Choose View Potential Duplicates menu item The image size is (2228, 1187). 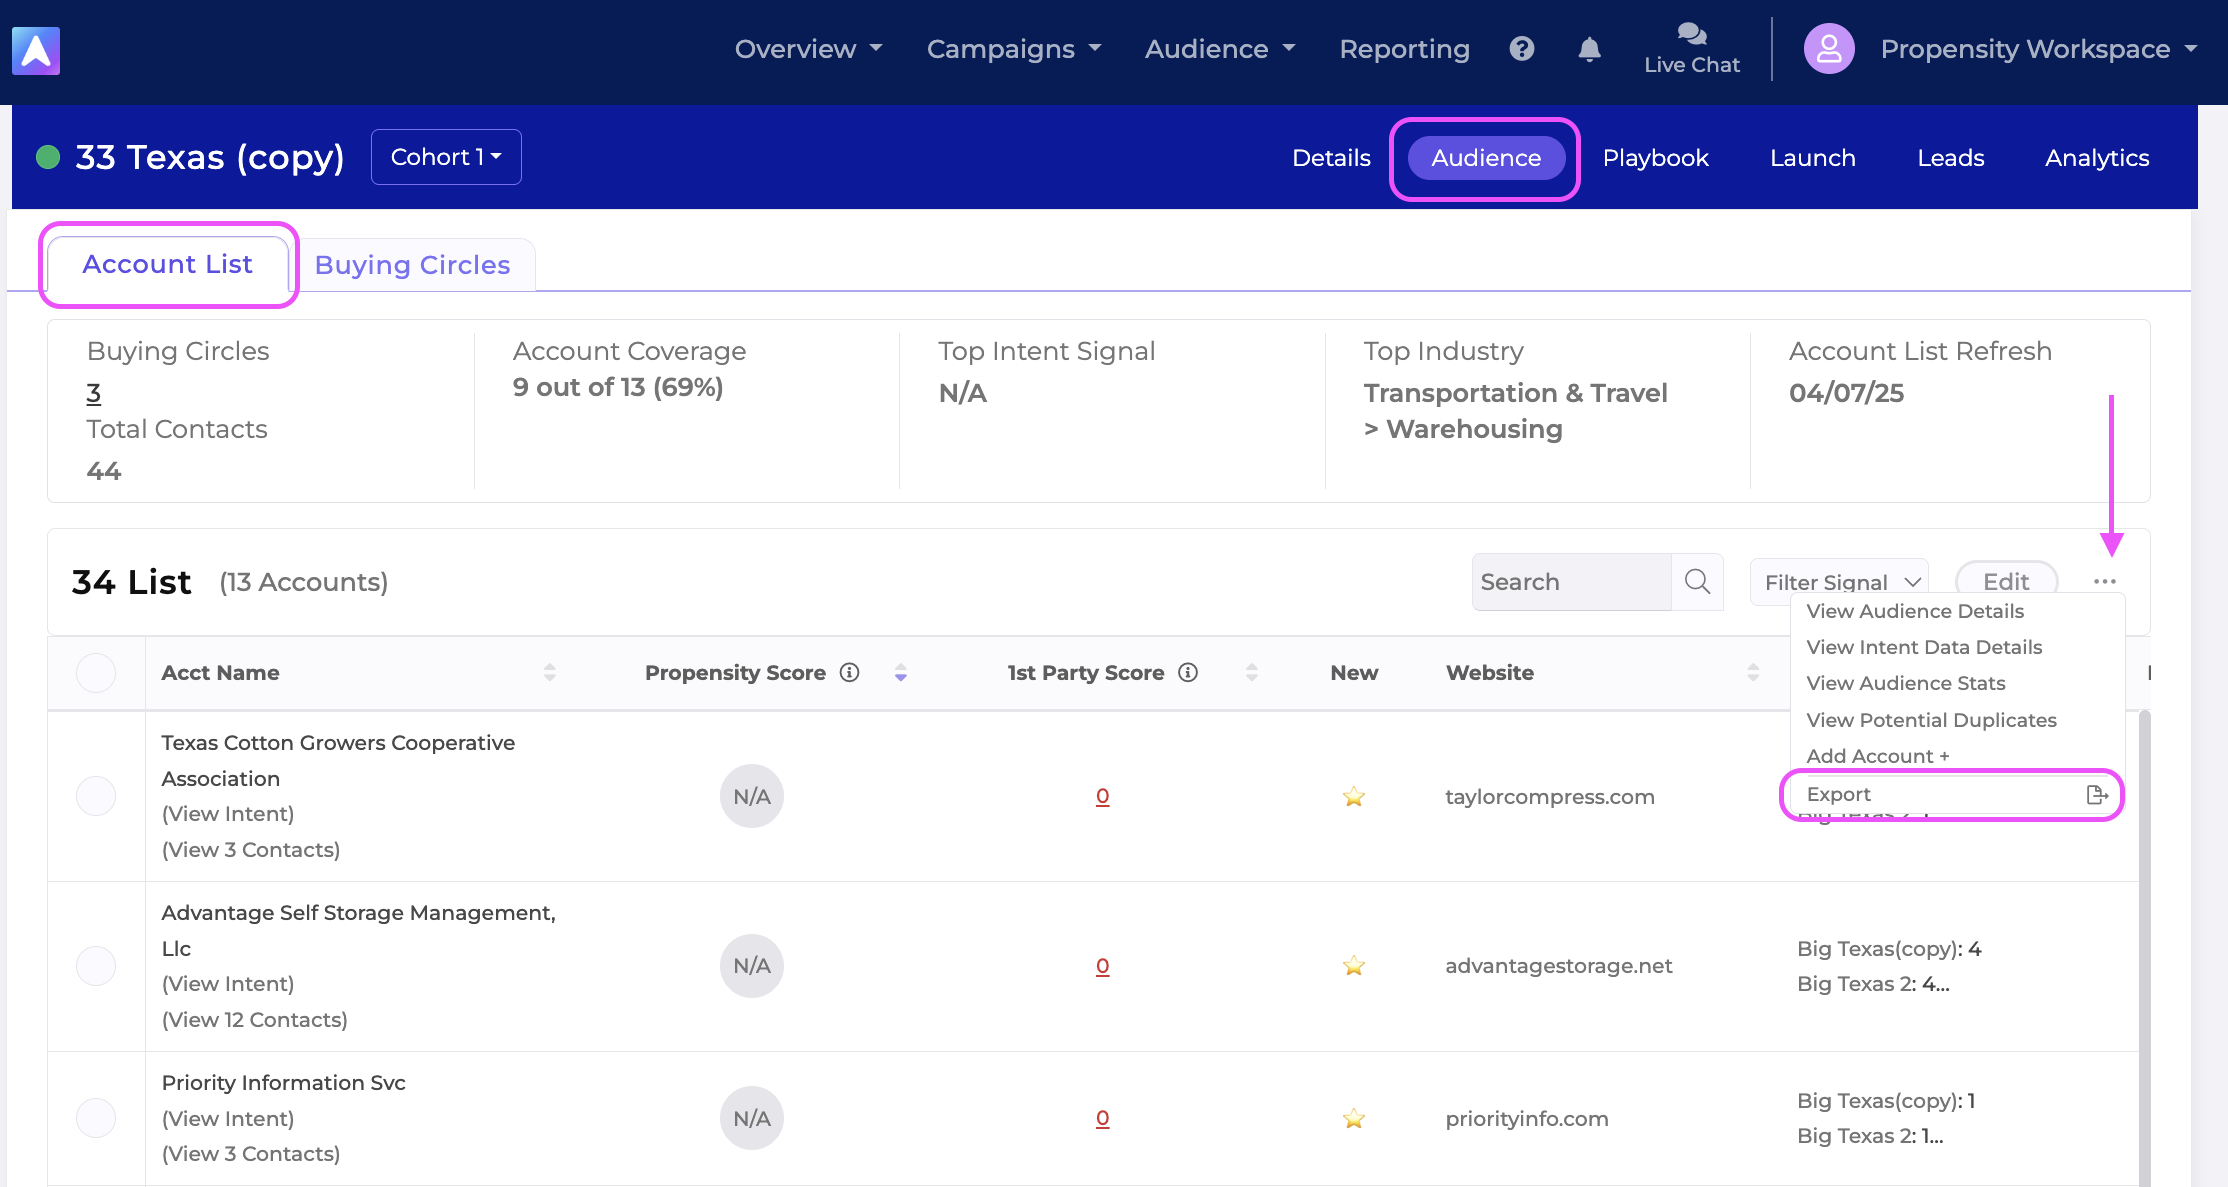[1931, 720]
